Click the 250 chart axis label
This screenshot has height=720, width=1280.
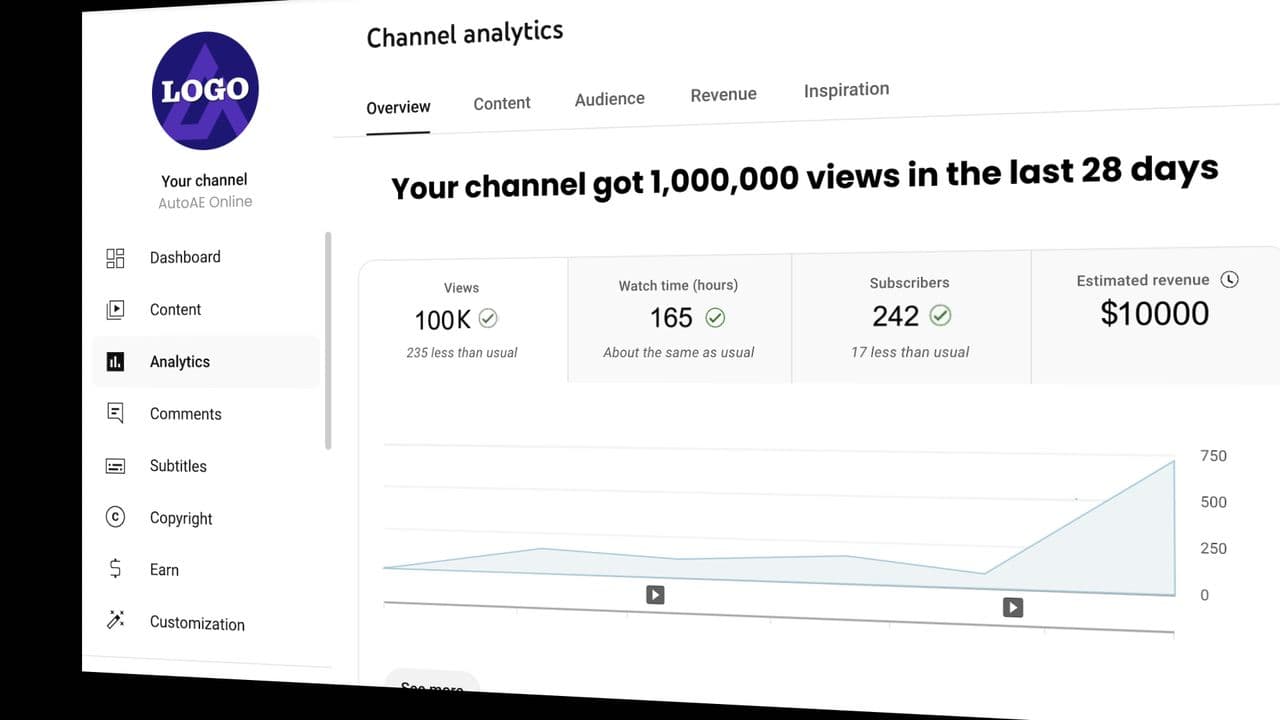tap(1213, 548)
